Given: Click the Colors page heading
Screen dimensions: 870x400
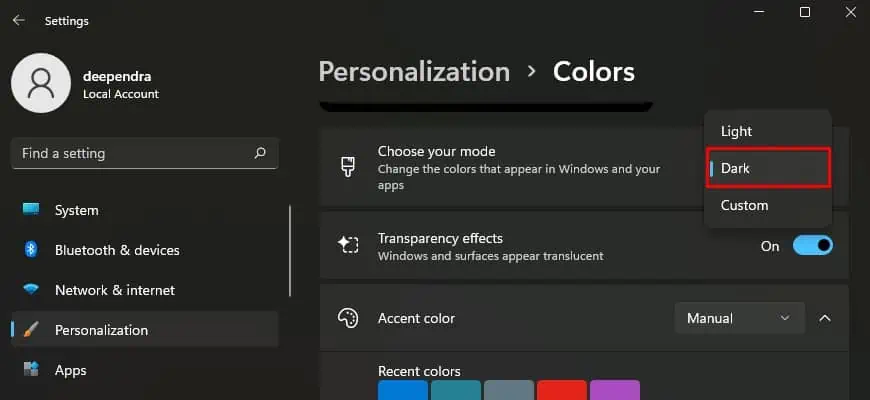Looking at the screenshot, I should click(x=594, y=72).
